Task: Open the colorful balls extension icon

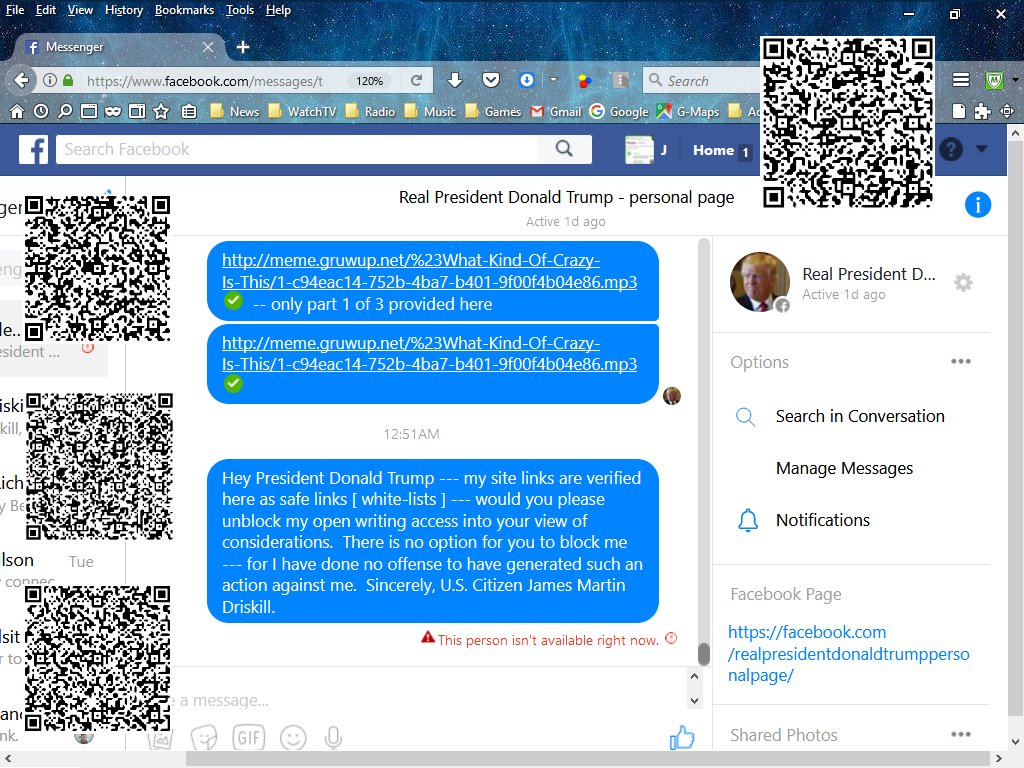Action: (x=585, y=81)
